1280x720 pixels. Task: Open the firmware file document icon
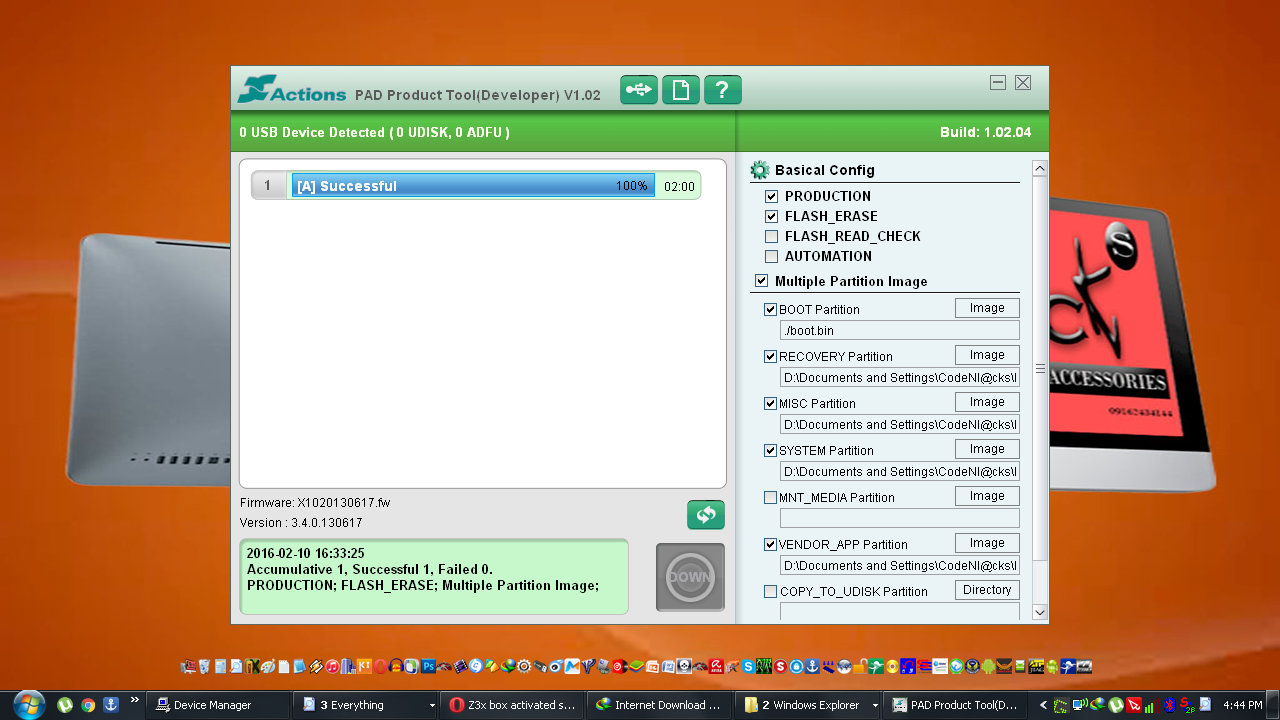(680, 90)
